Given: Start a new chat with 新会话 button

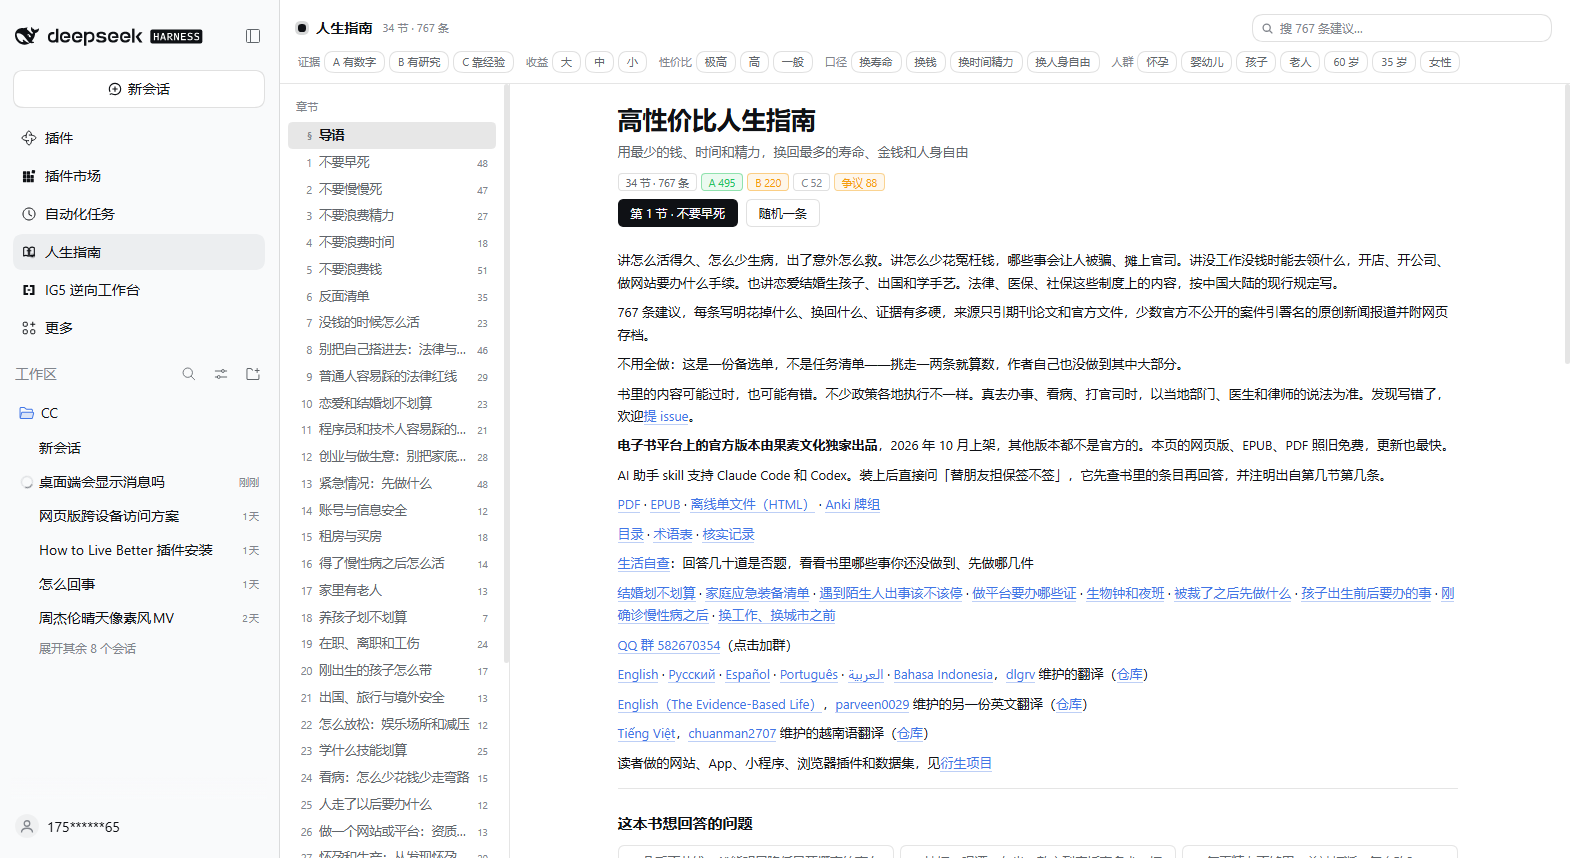Looking at the screenshot, I should point(139,89).
